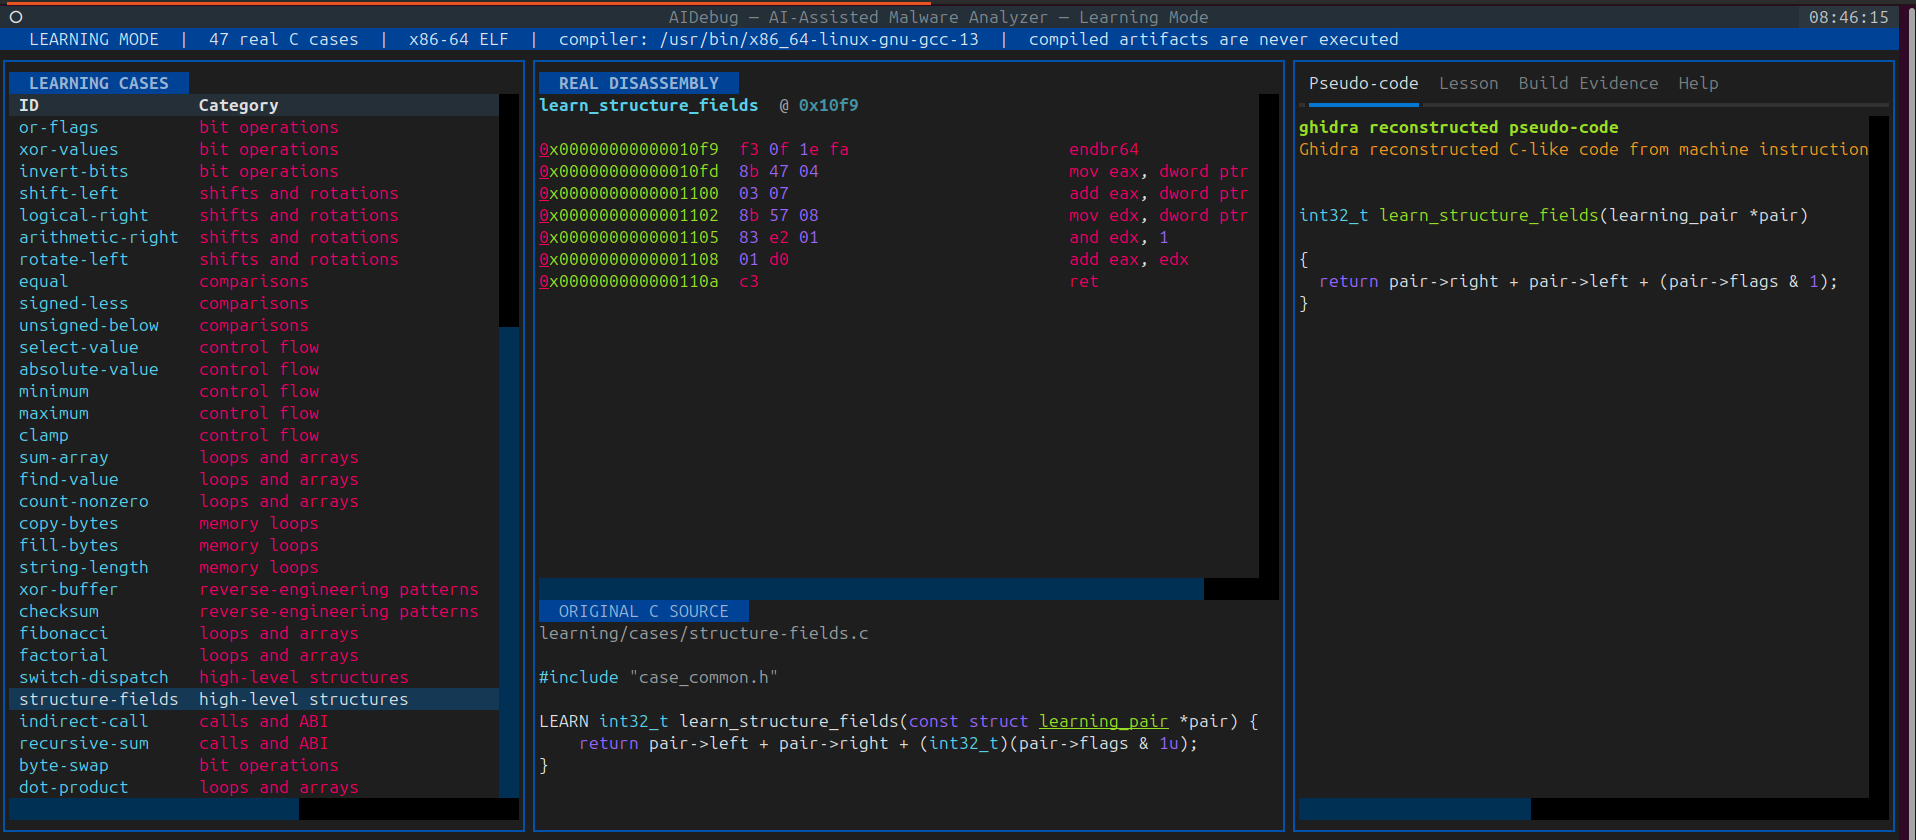Screen dimensions: 1916x840
Task: Select the clamp case
Action: point(254,435)
